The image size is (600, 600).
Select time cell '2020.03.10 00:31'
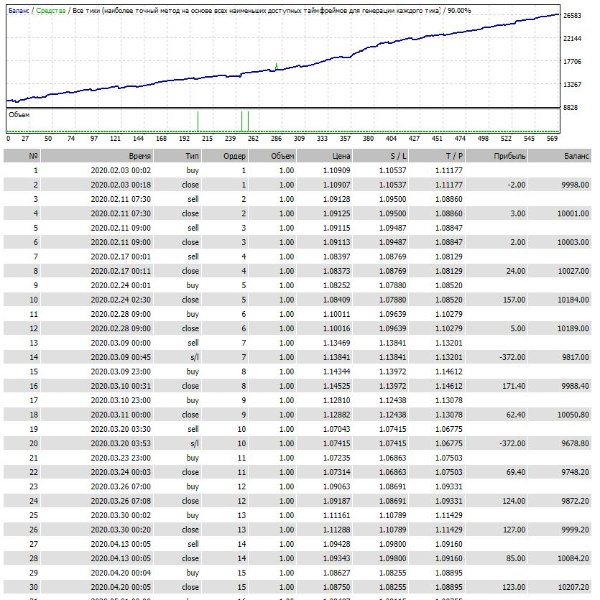[x=121, y=386]
